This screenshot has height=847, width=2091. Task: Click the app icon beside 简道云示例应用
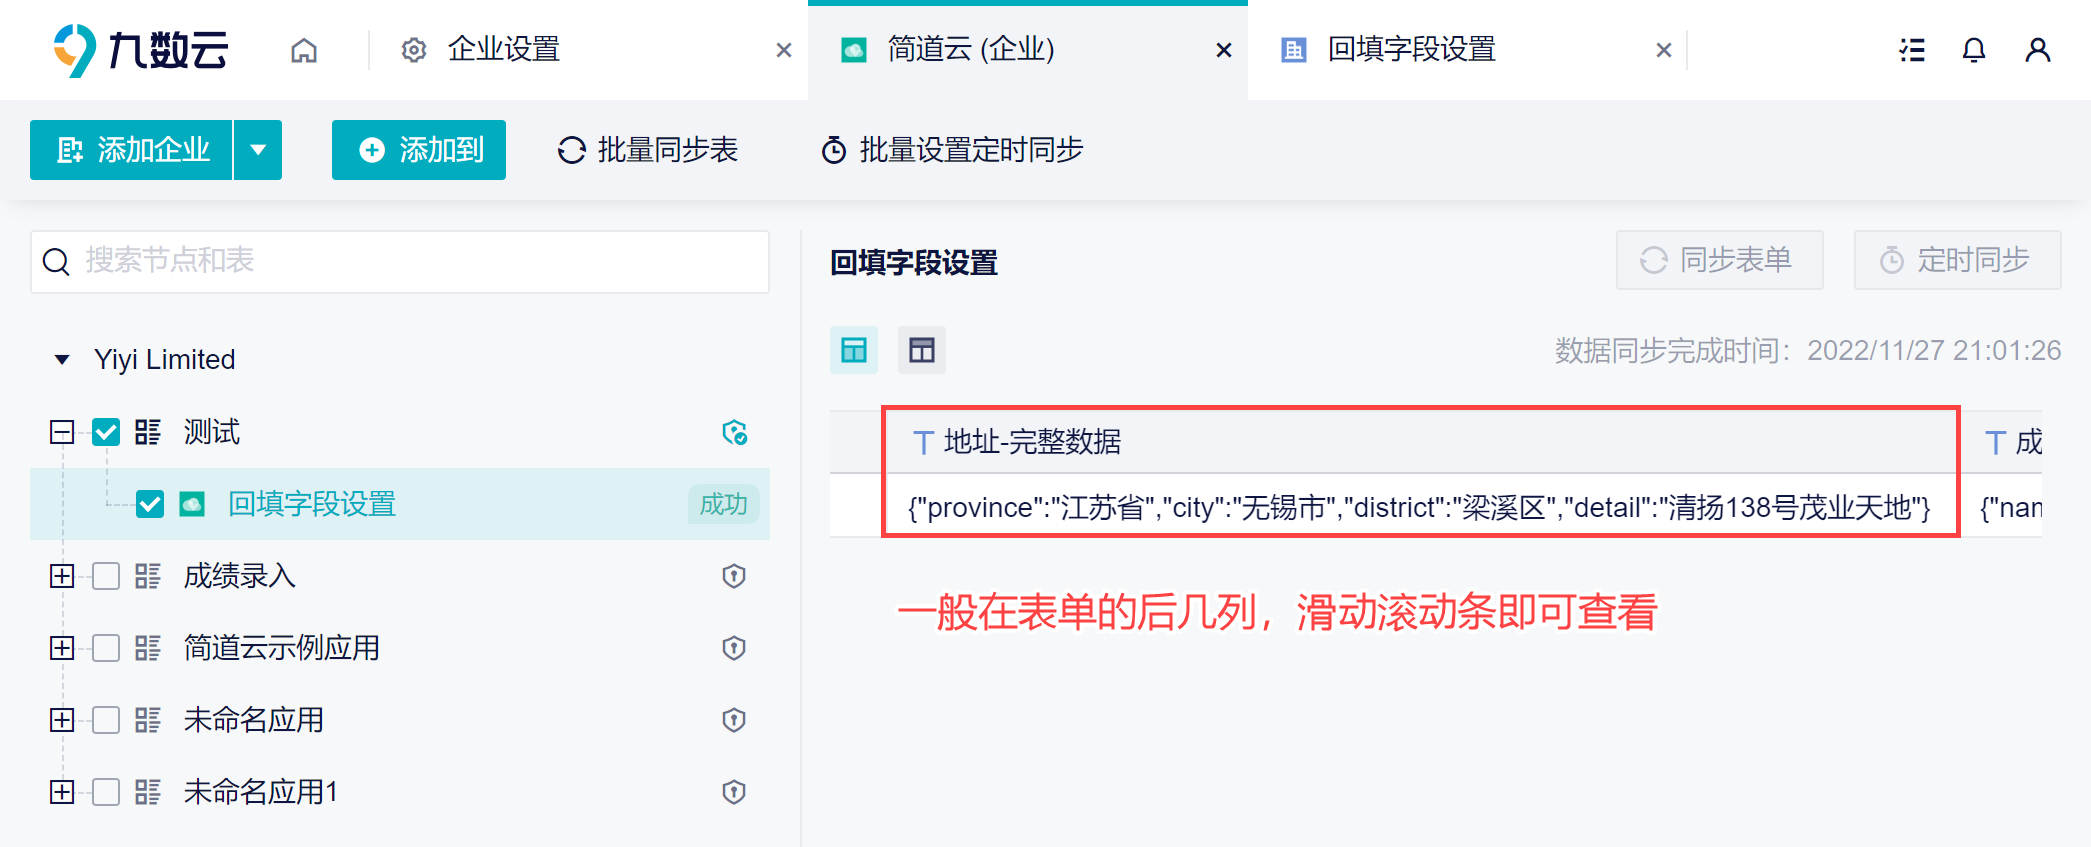pyautogui.click(x=148, y=648)
